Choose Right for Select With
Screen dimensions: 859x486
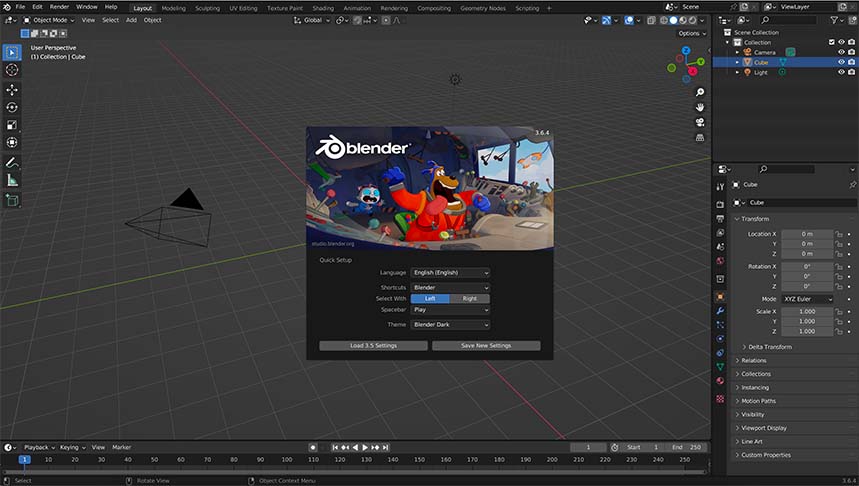pos(469,299)
